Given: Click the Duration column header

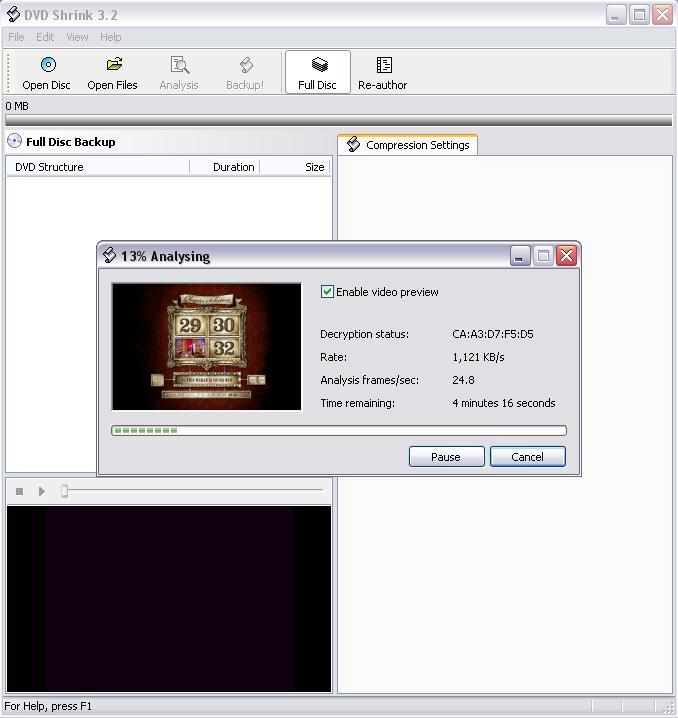Looking at the screenshot, I should point(225,167).
